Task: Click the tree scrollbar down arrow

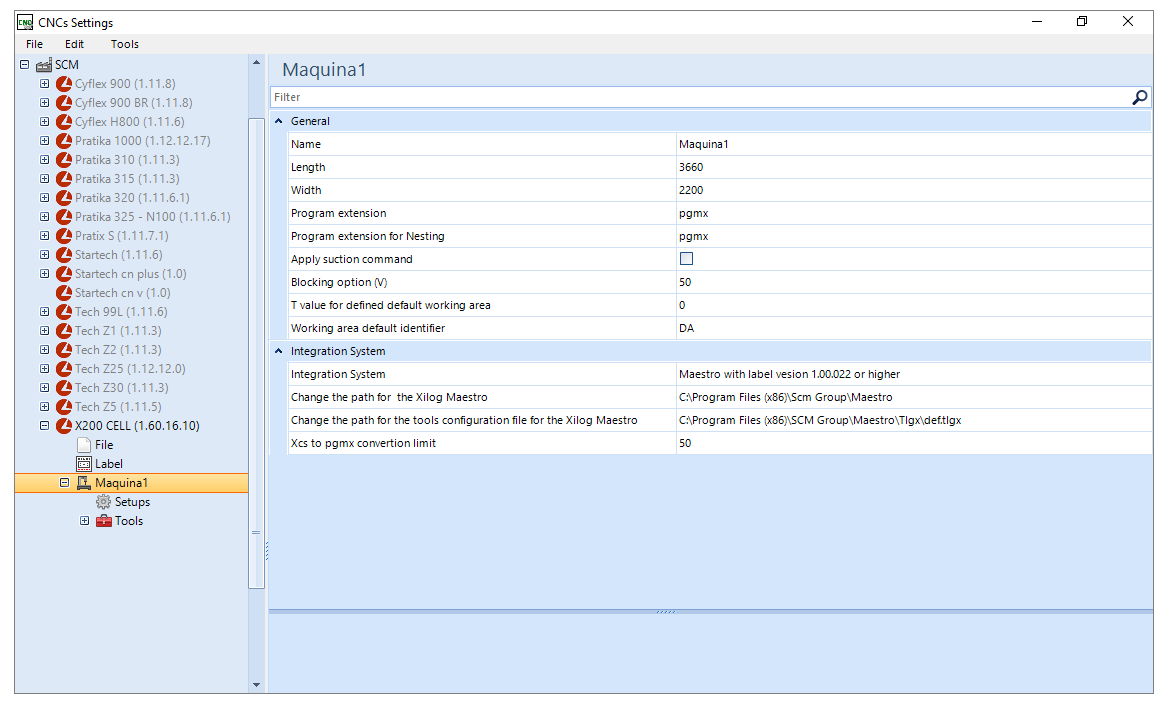Action: point(256,684)
